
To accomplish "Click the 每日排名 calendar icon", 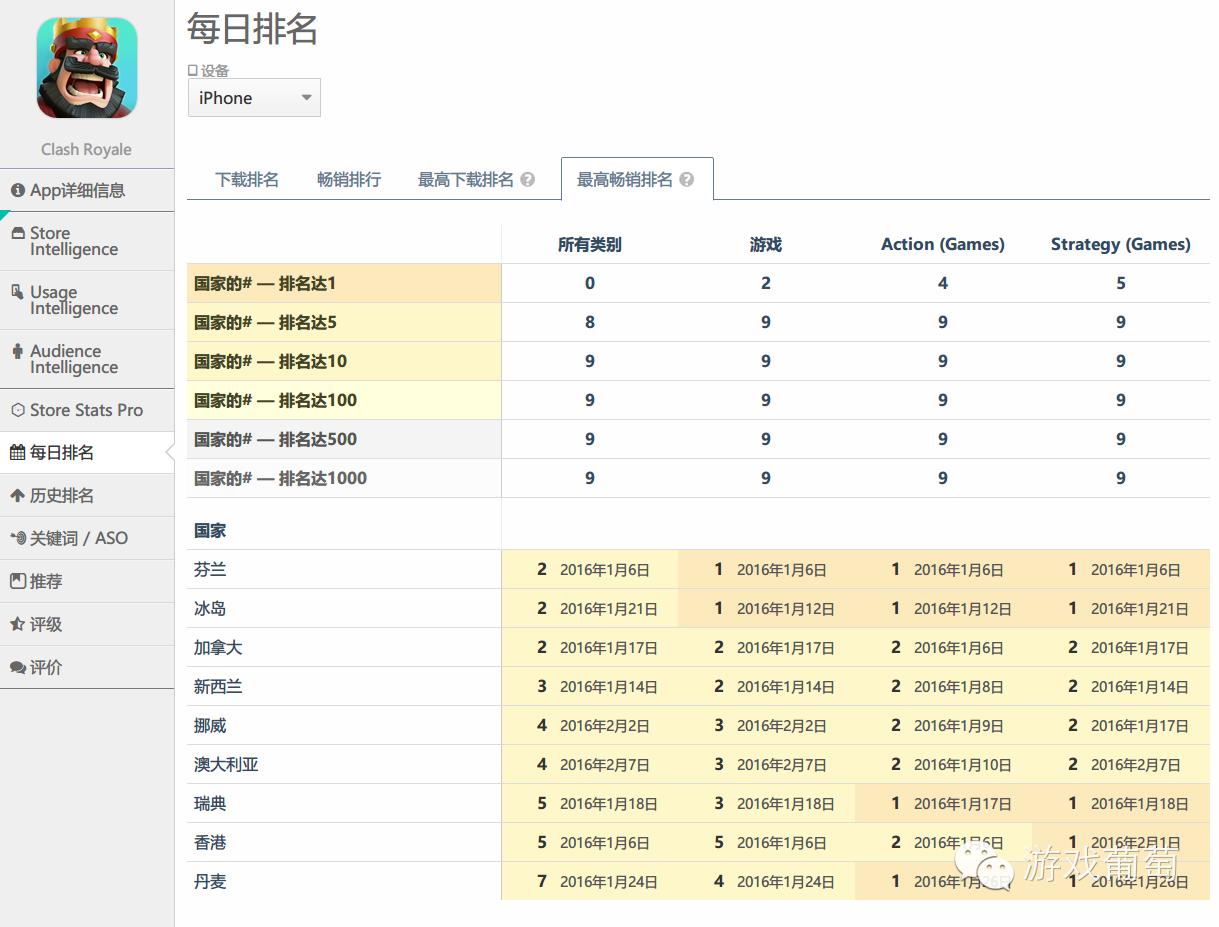I will [x=17, y=452].
